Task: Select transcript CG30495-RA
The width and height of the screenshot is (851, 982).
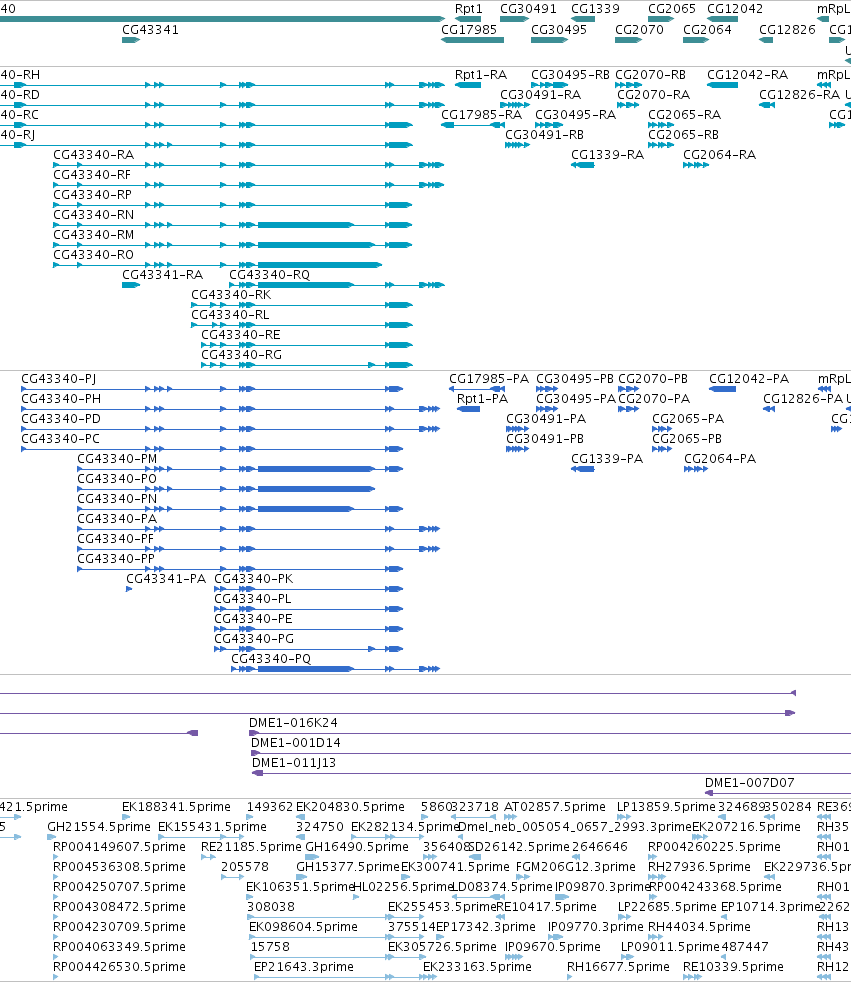Action: [x=575, y=115]
